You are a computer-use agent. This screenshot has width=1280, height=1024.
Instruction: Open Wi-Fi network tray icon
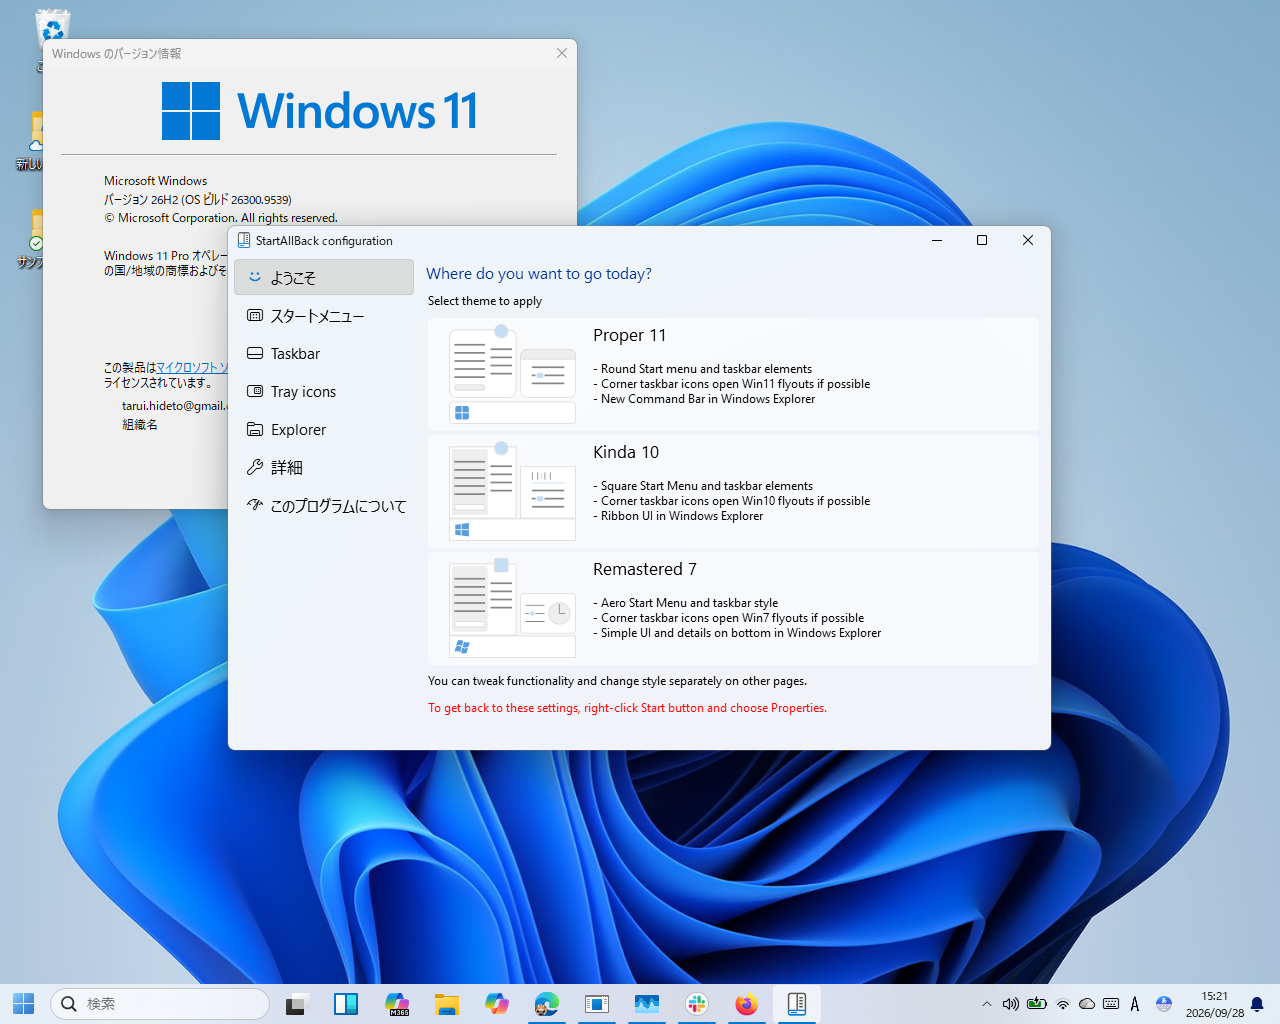point(1063,1004)
